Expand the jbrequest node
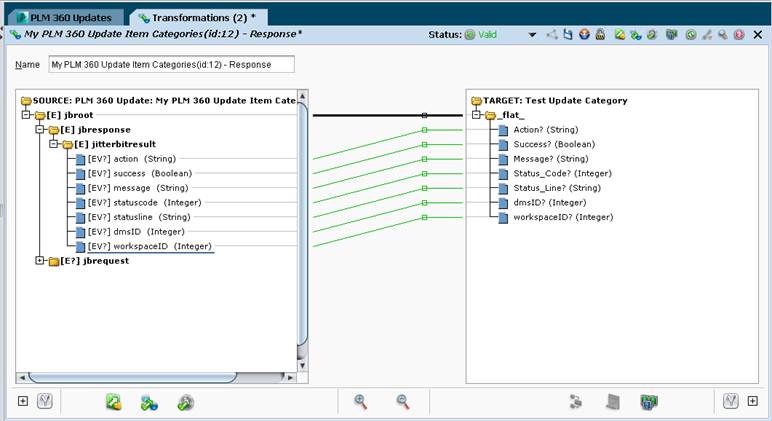The width and height of the screenshot is (772, 421). coord(39,260)
